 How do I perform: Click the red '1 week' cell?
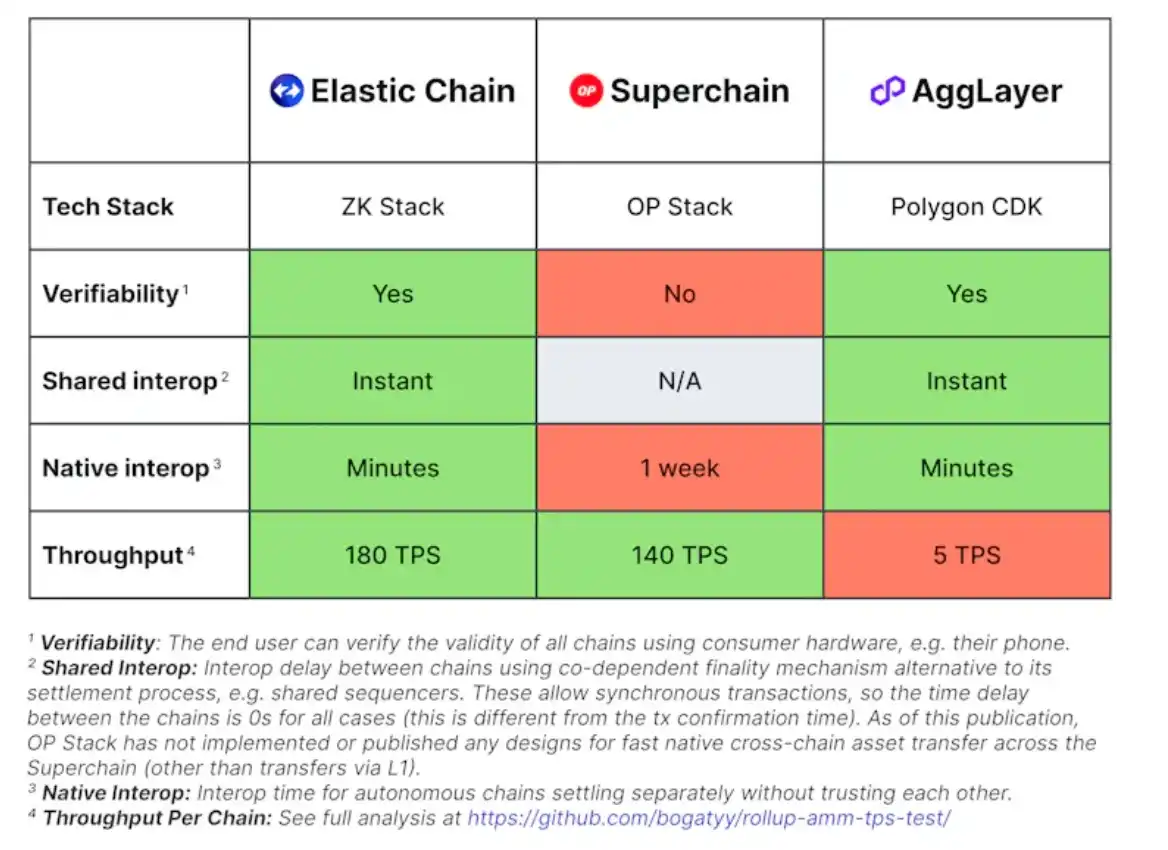click(x=680, y=468)
